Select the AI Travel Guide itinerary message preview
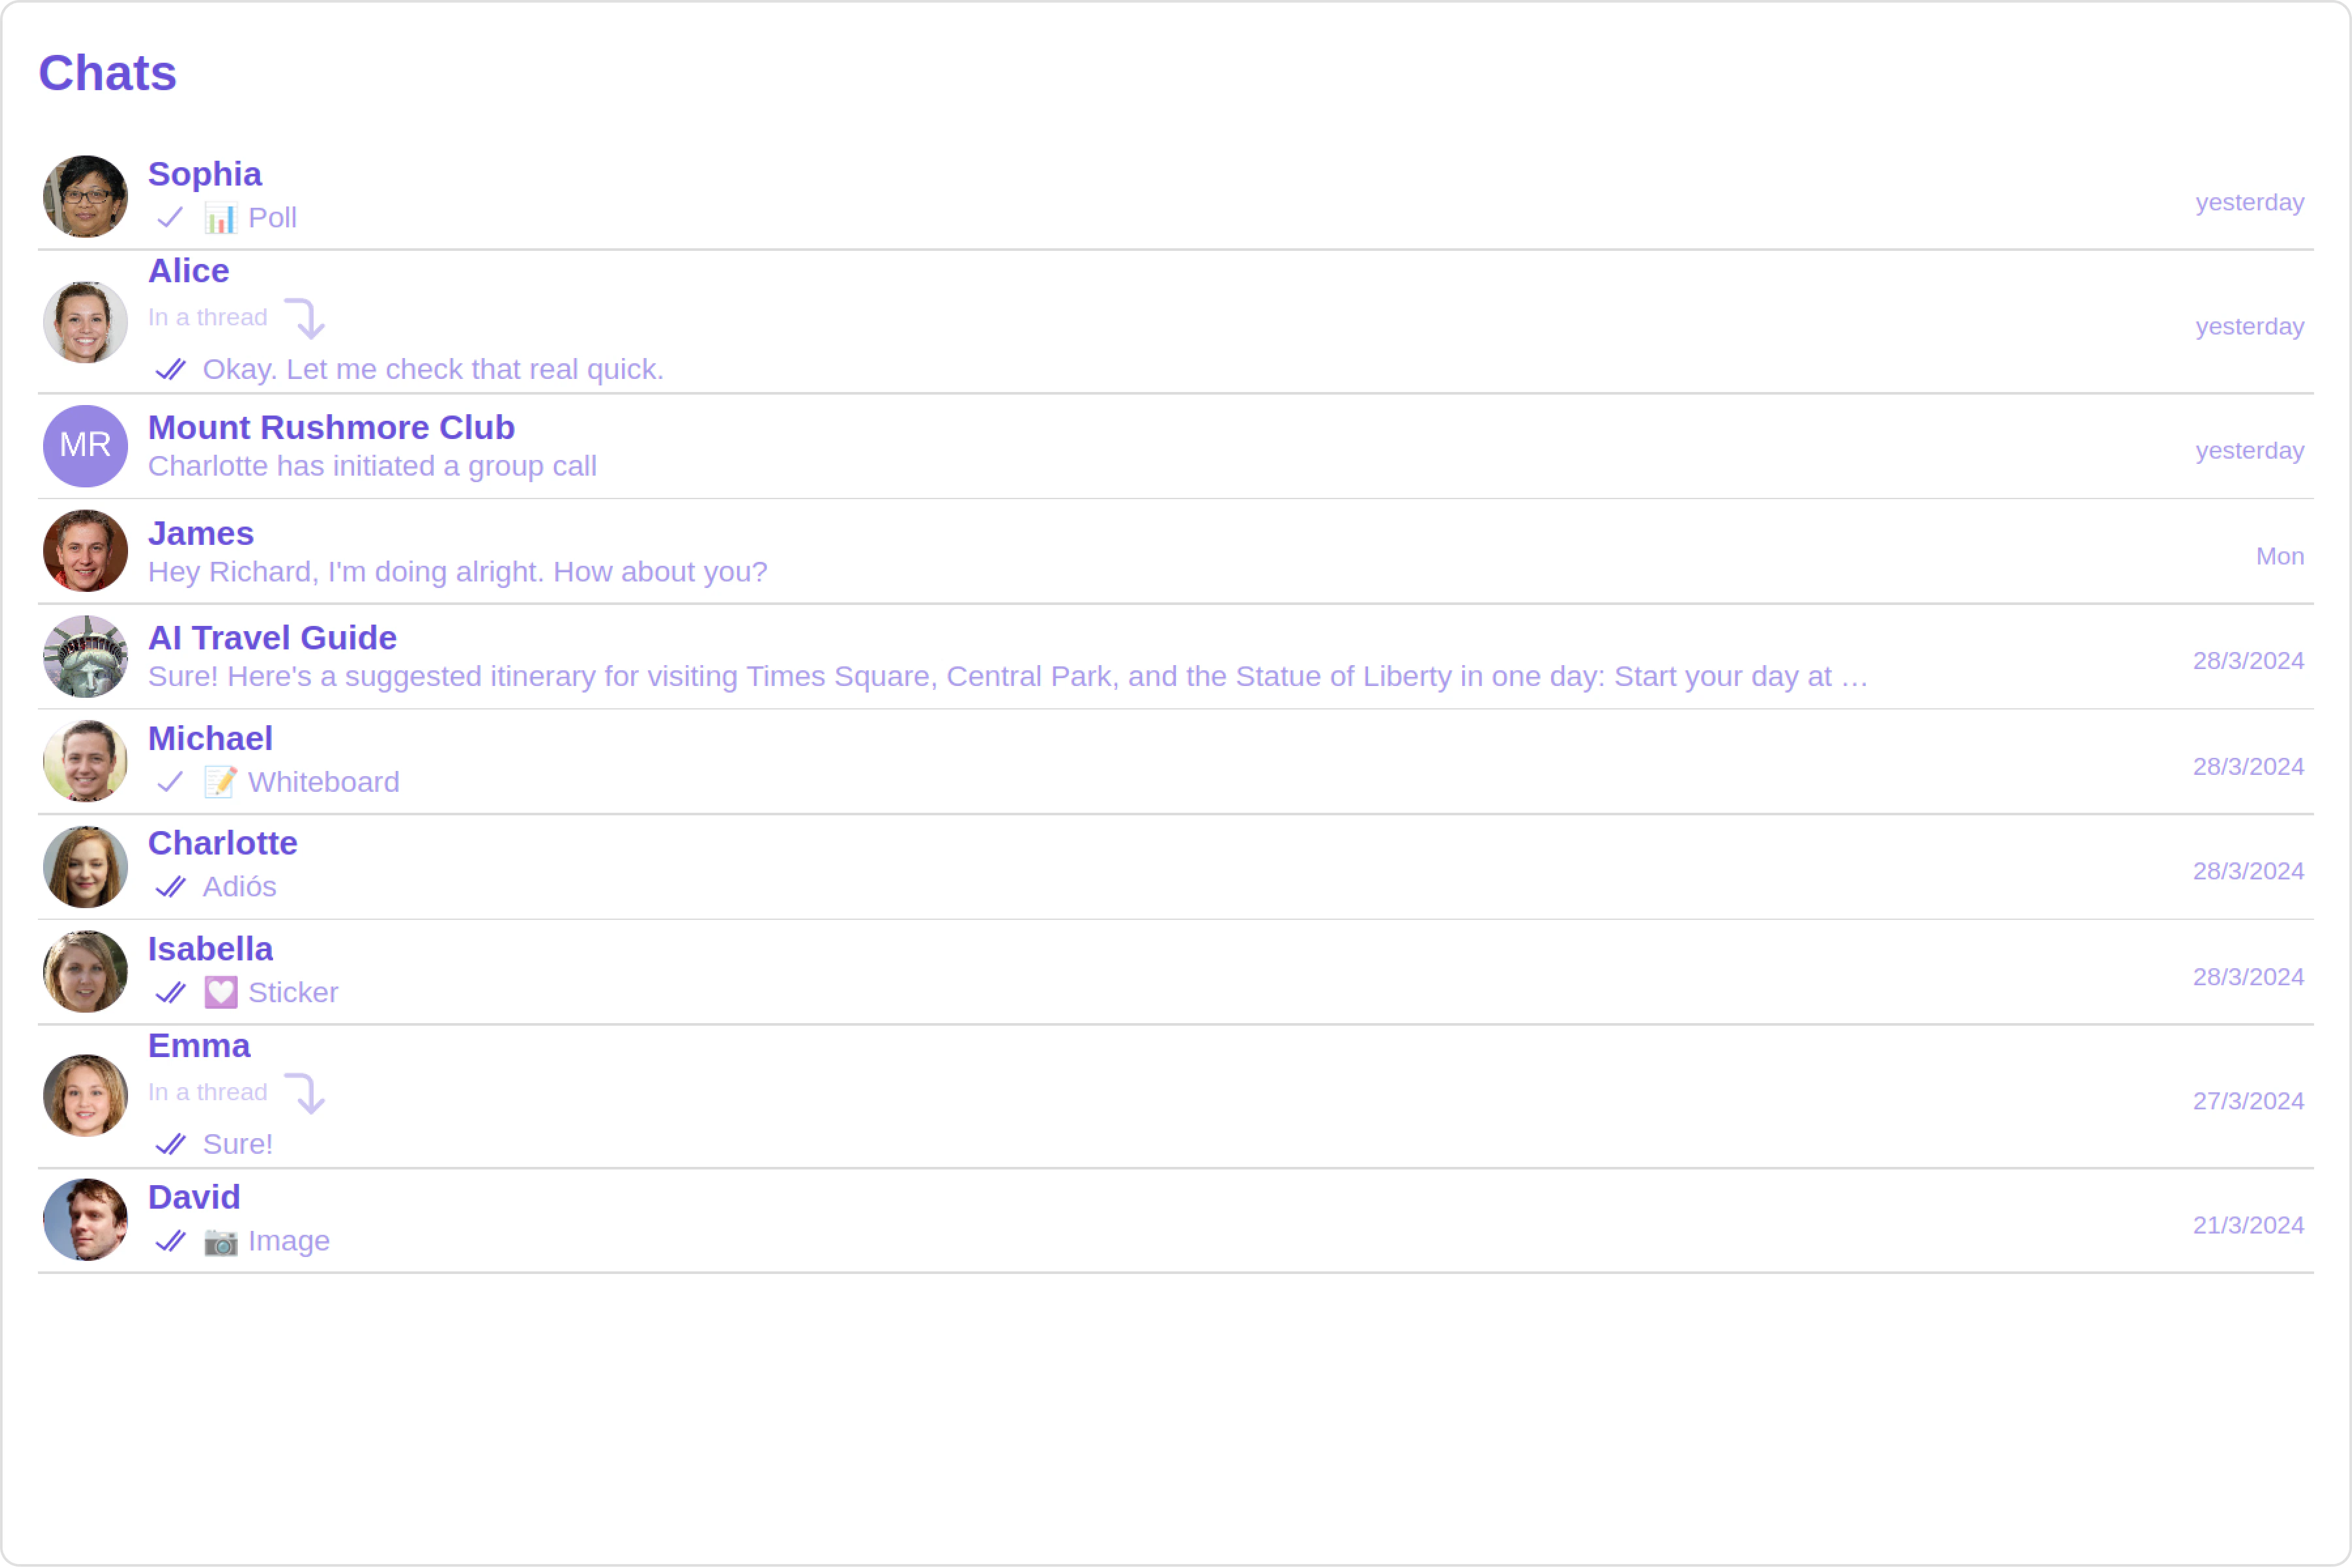The image size is (2352, 1568). click(x=1008, y=676)
